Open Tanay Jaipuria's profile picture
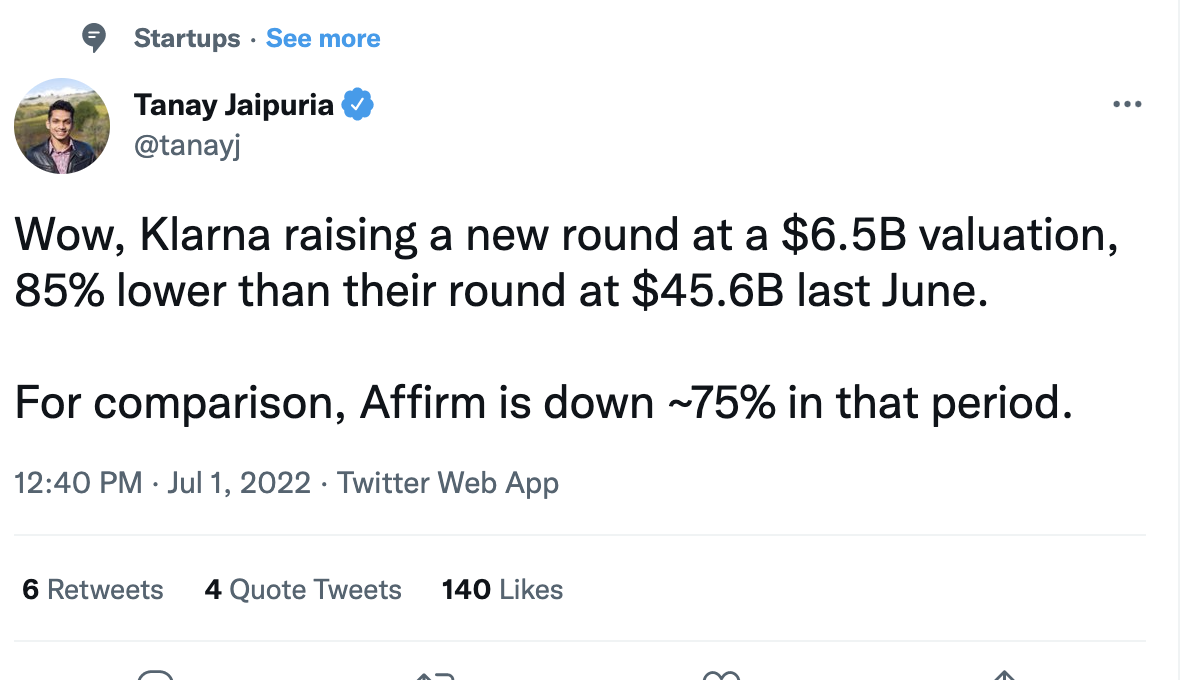 pyautogui.click(x=62, y=125)
